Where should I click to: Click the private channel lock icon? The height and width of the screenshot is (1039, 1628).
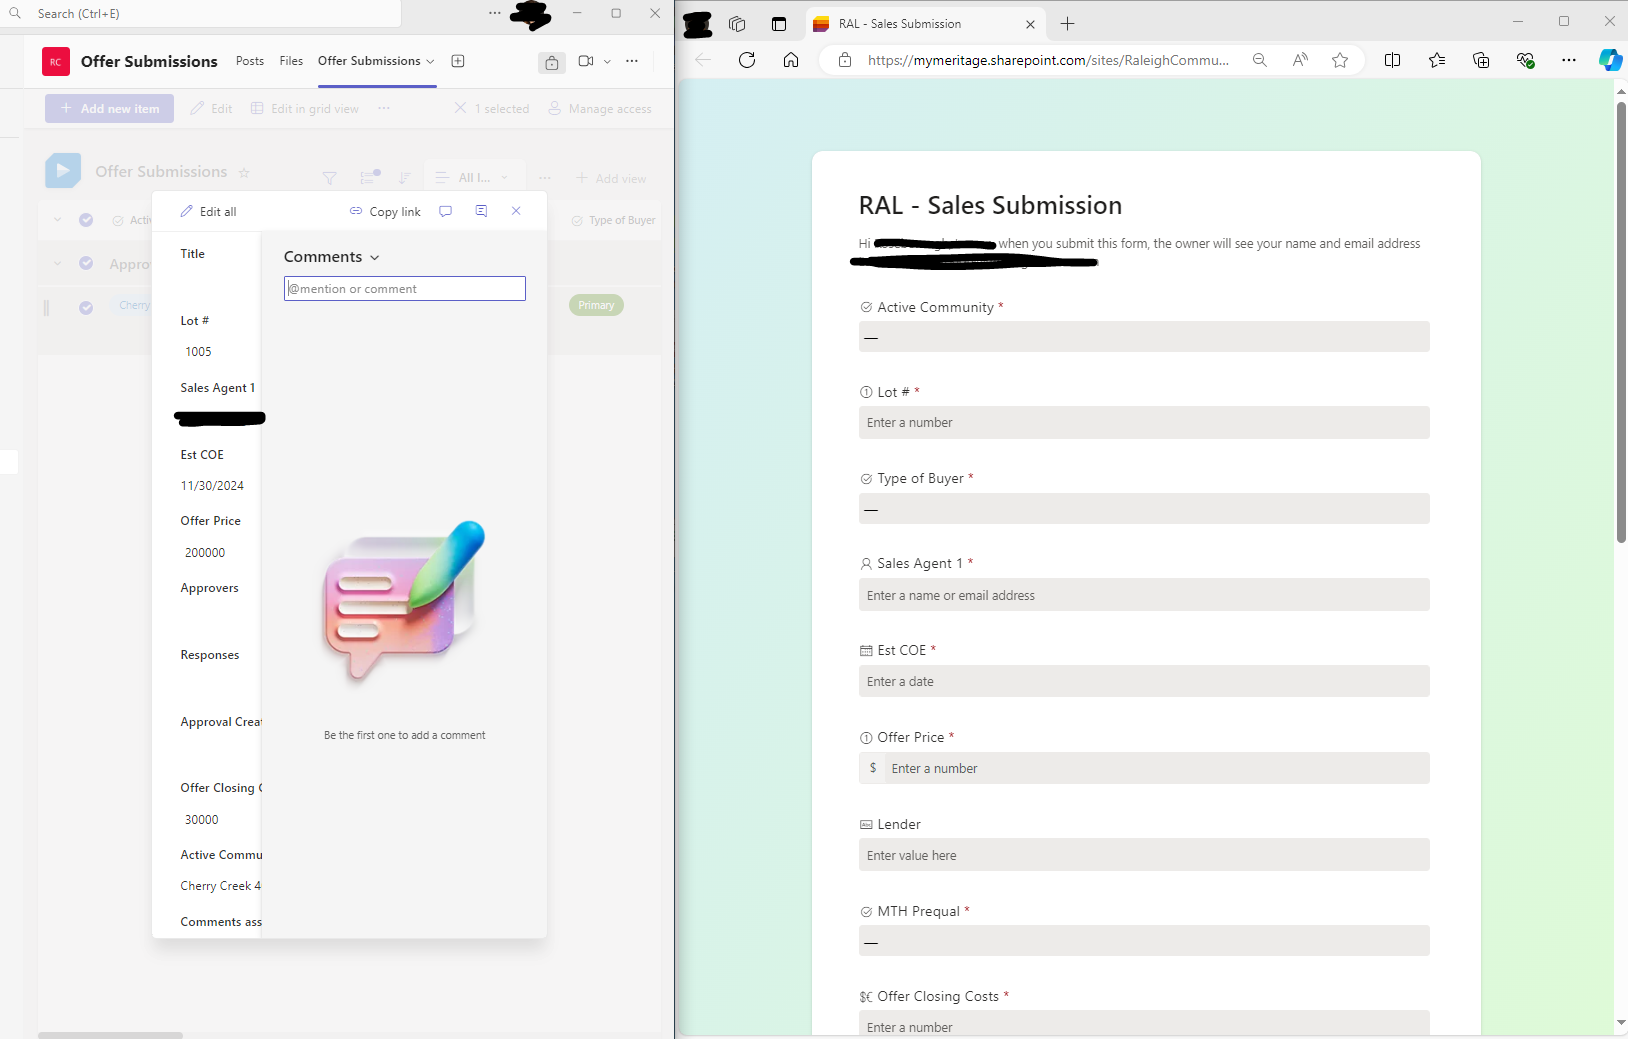tap(551, 63)
